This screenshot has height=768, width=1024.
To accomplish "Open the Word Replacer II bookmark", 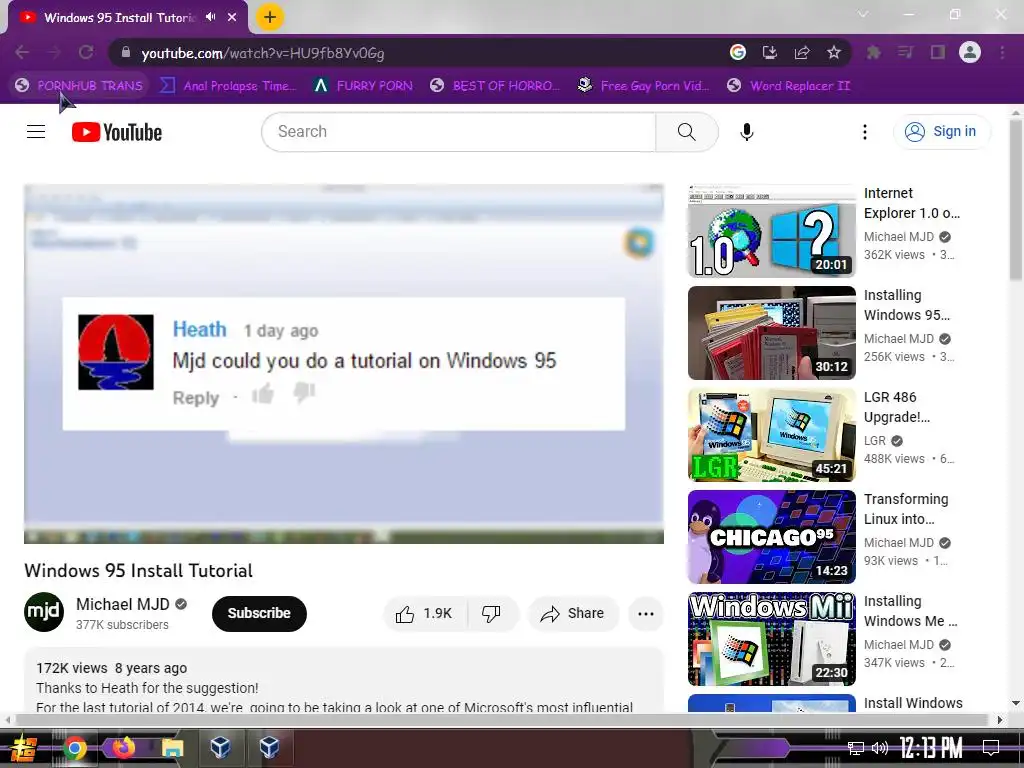I will click(789, 86).
